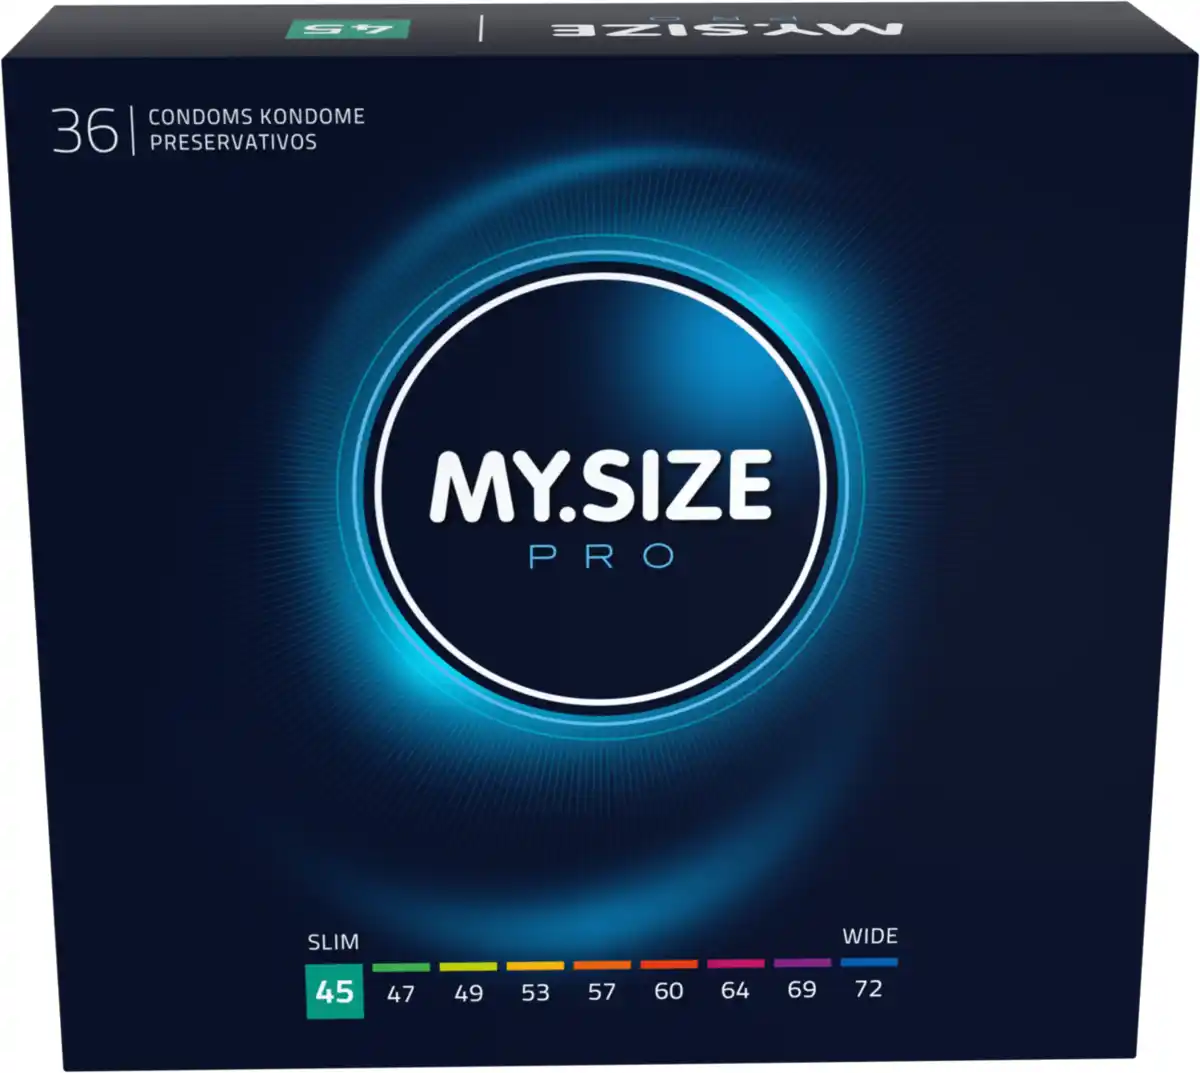The height and width of the screenshot is (1073, 1200).
Task: Select the size number 69
Action: pyautogui.click(x=802, y=989)
